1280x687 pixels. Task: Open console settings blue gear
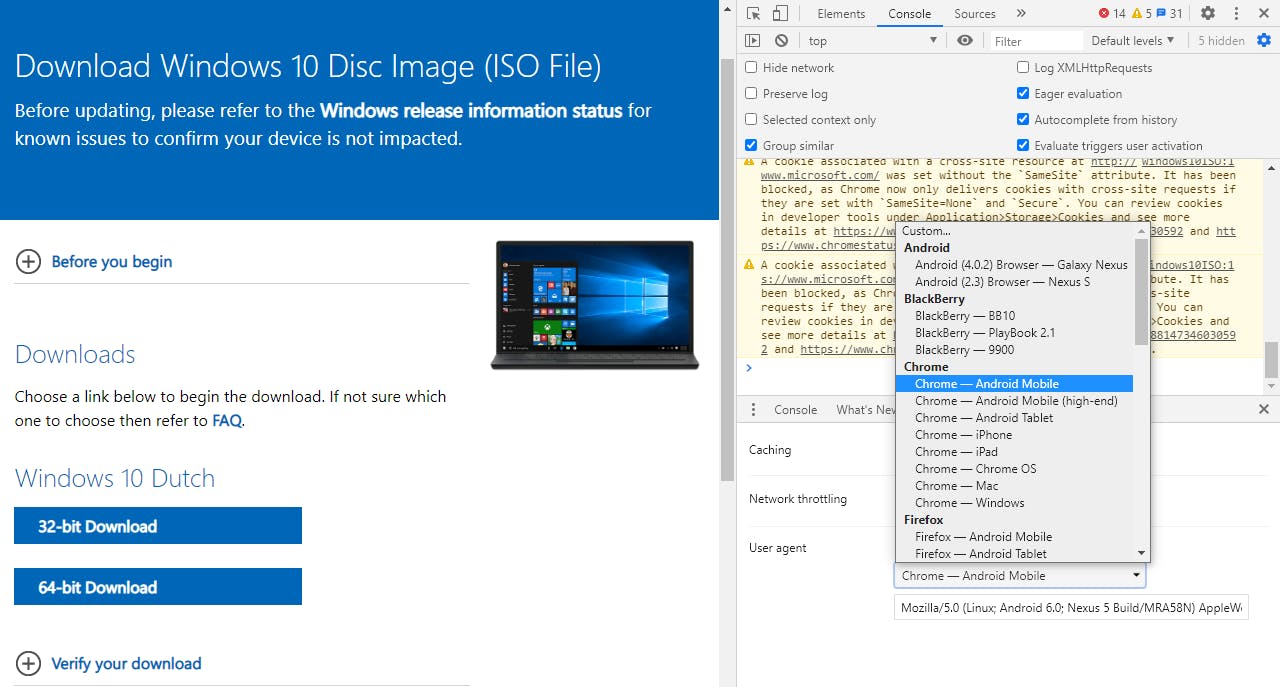tap(1264, 41)
